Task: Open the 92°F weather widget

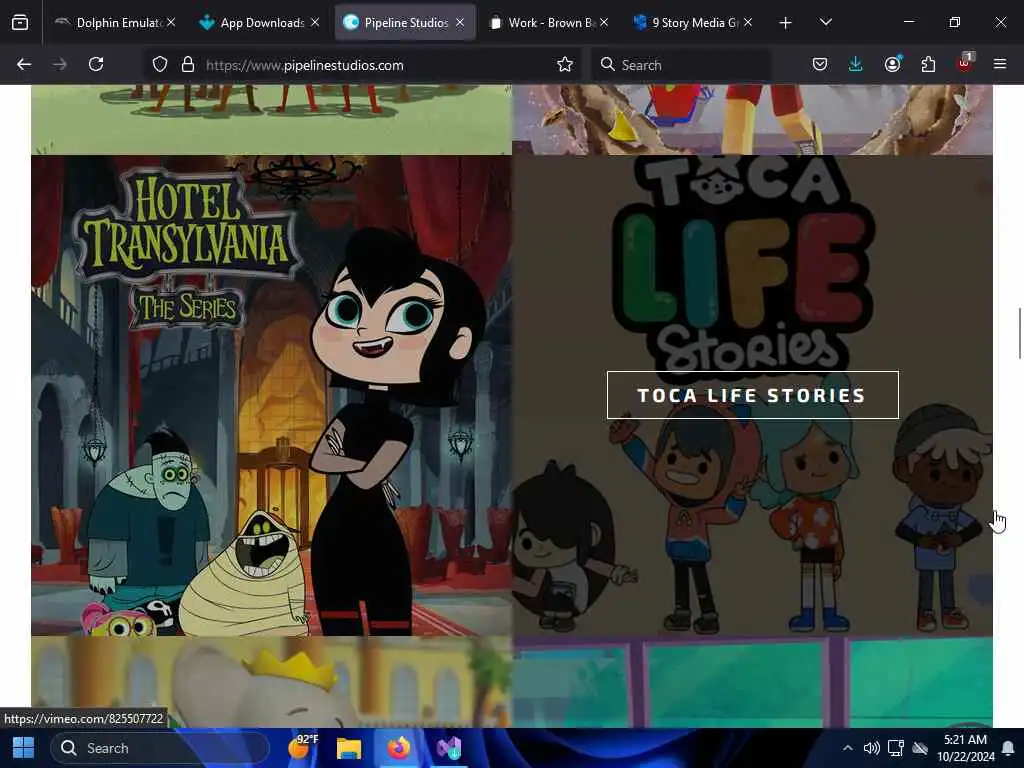Action: pos(302,747)
